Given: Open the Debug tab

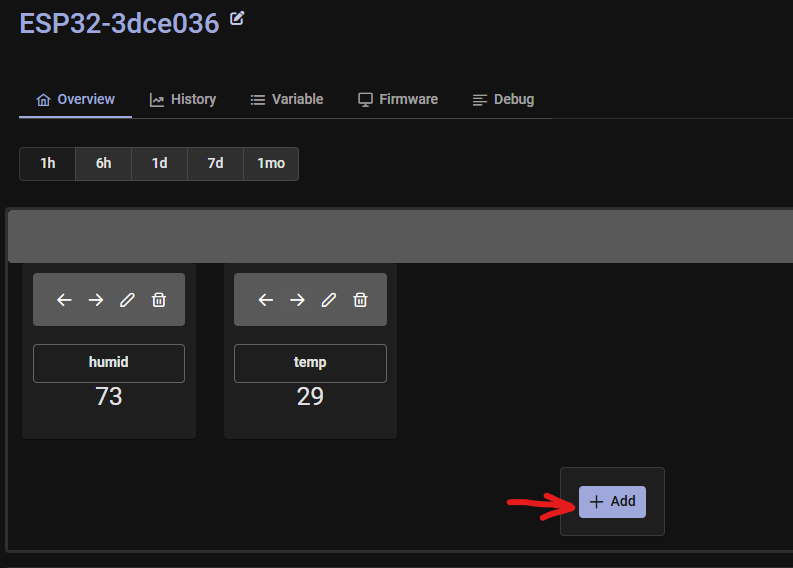Looking at the screenshot, I should point(503,99).
